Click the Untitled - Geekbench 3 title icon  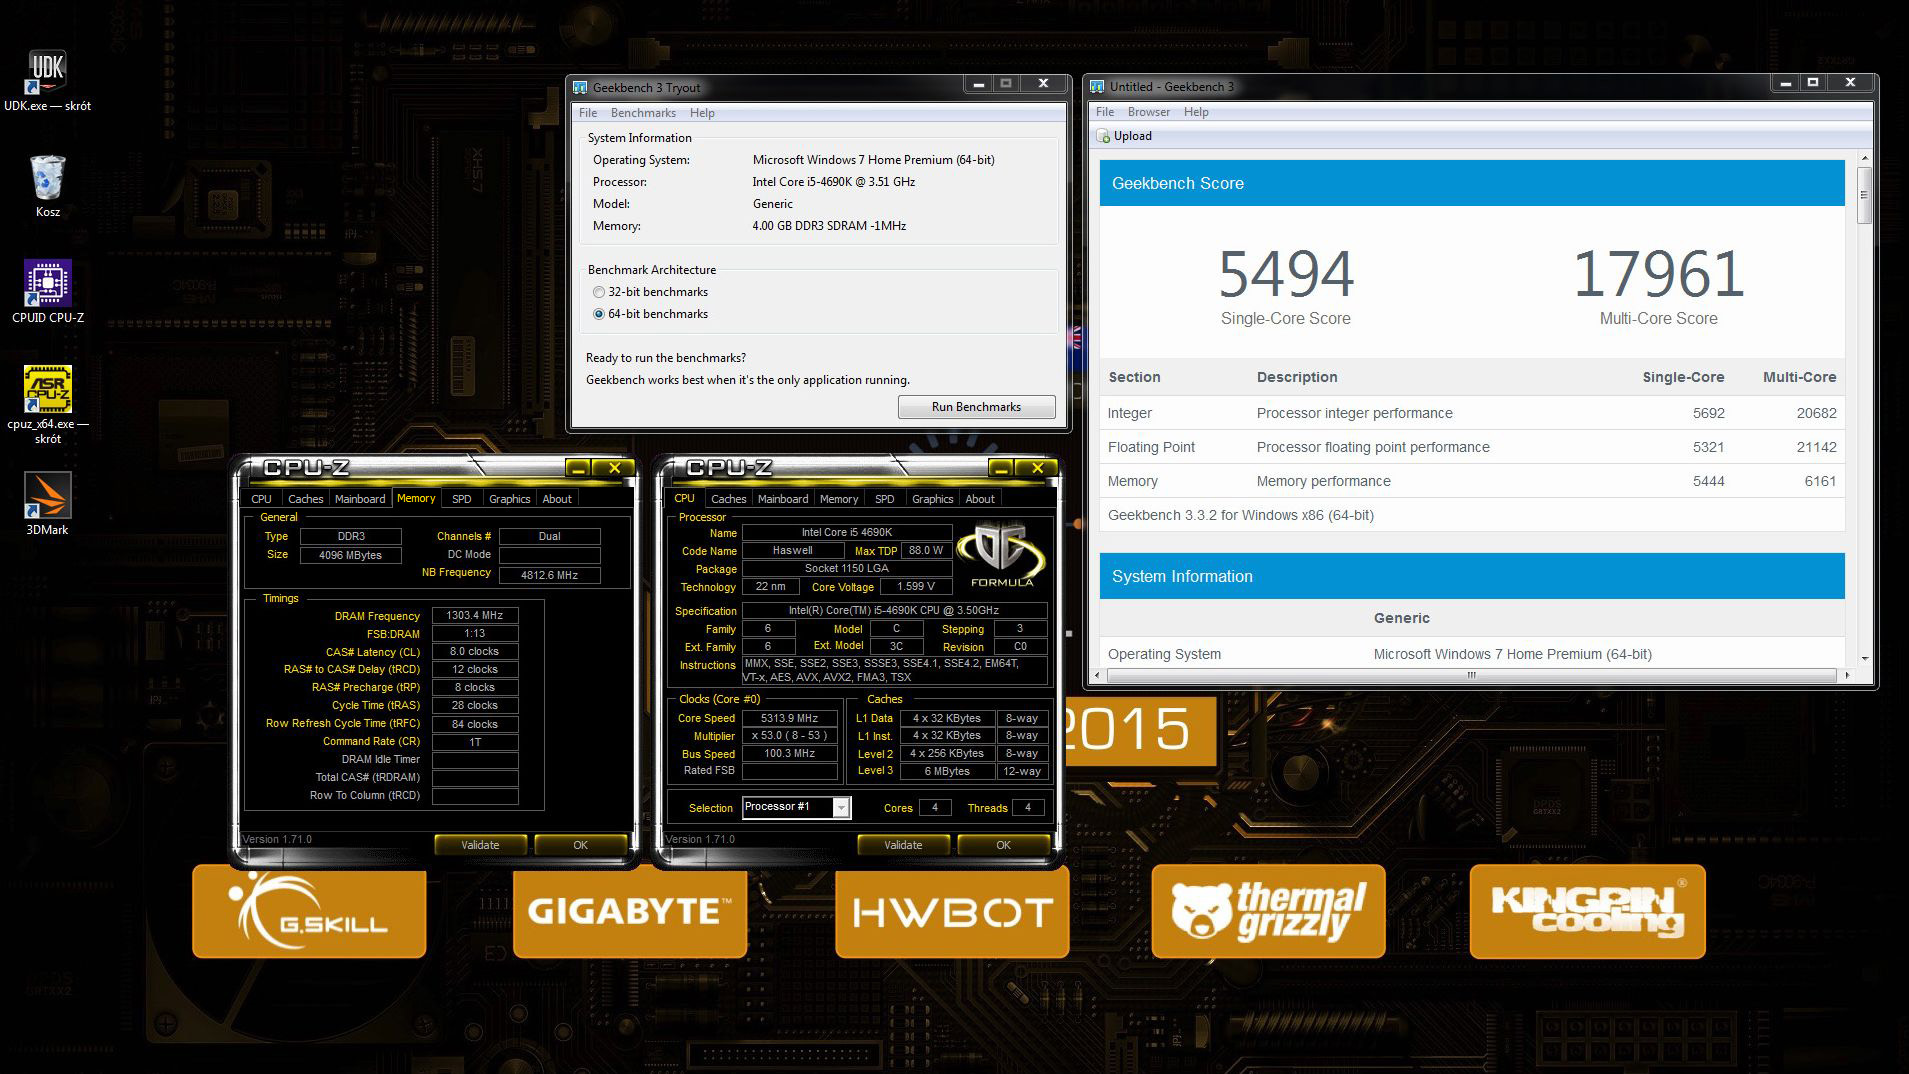[x=1097, y=87]
